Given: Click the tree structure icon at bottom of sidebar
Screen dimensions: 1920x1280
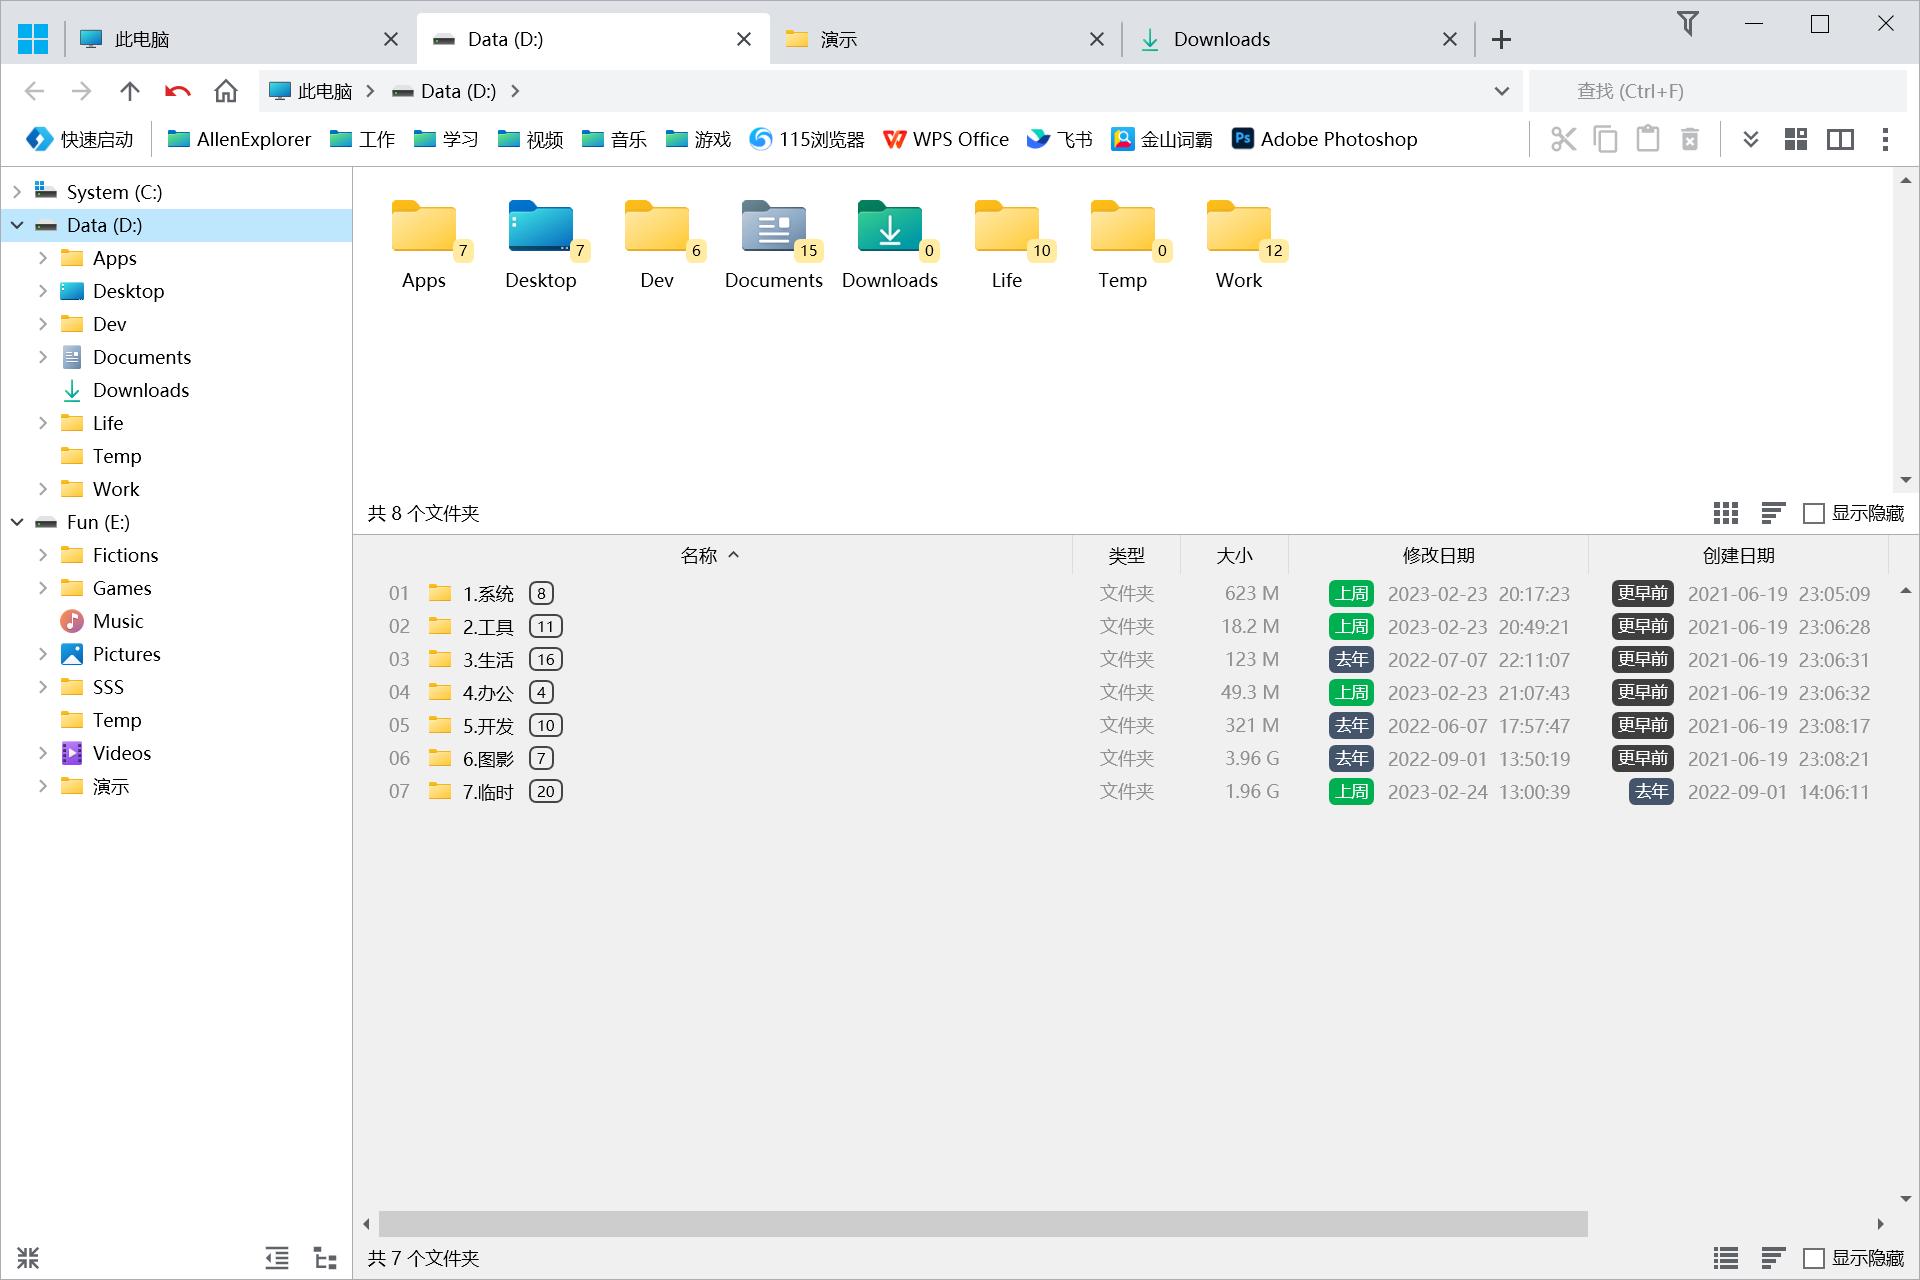Looking at the screenshot, I should pyautogui.click(x=325, y=1258).
